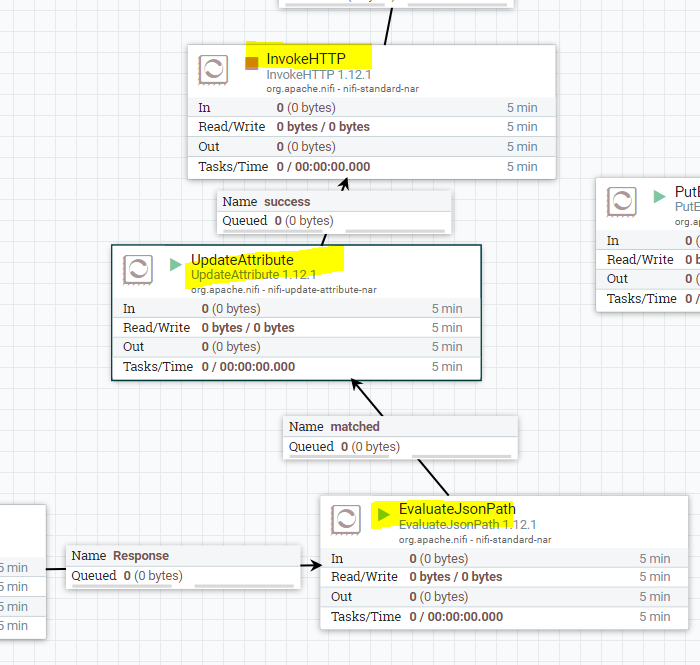Screen dimensions: 700x665
Task: Click UpdateAttribute 1.12.1 version text
Action: (x=254, y=274)
